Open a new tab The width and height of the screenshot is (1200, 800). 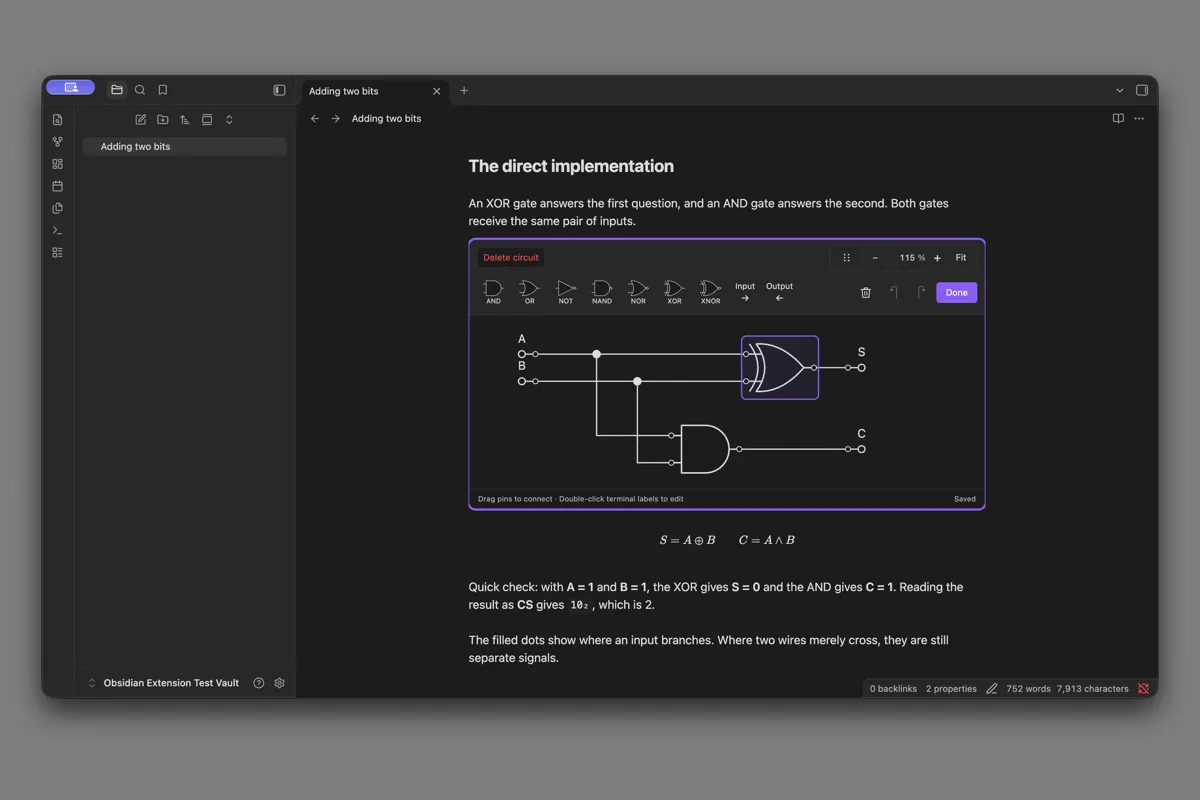[464, 91]
